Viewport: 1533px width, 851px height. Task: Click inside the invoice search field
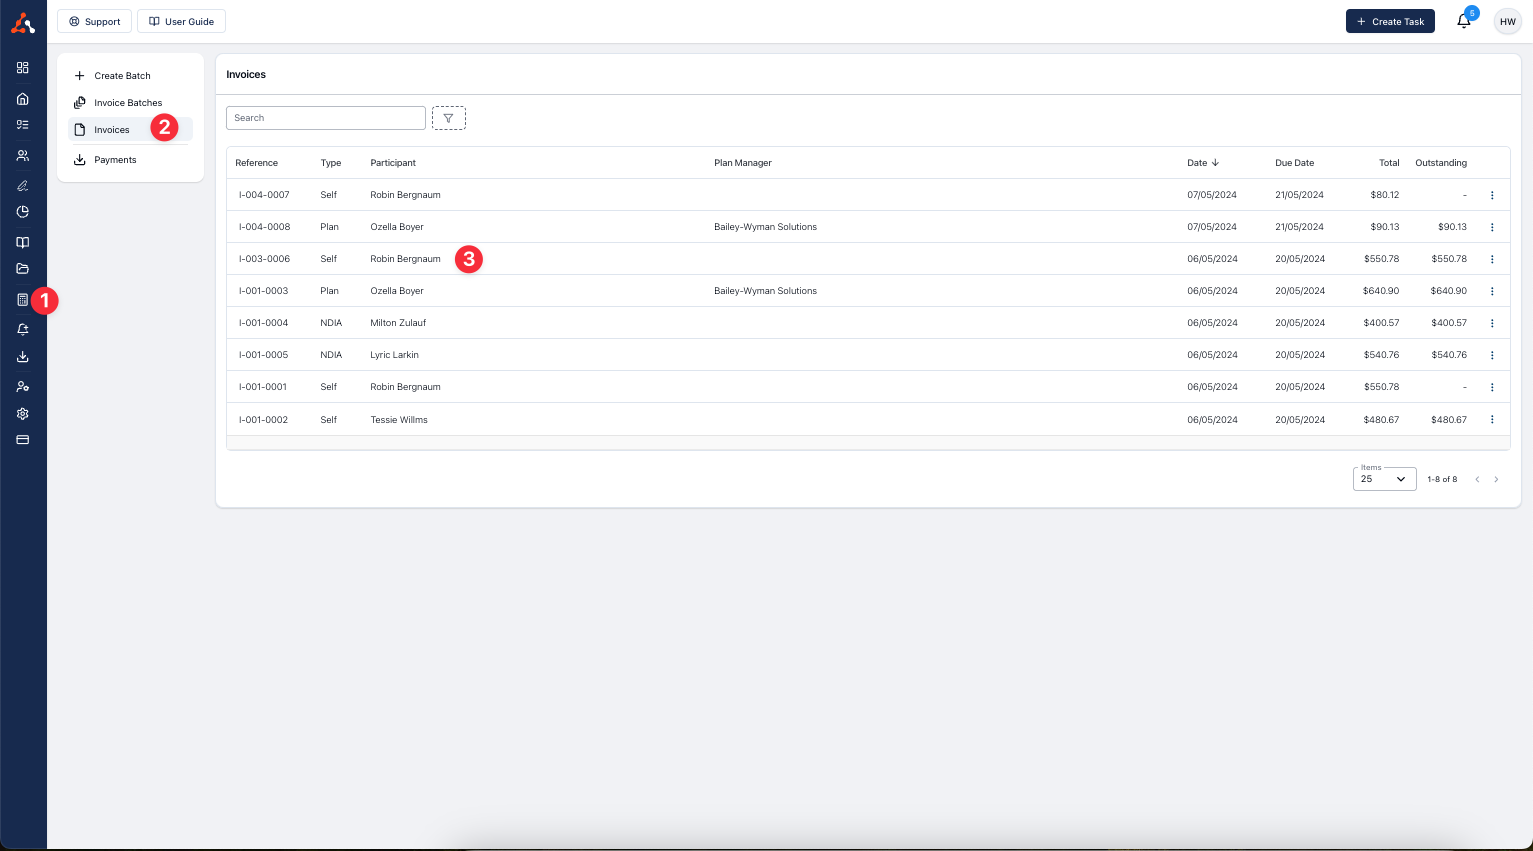point(325,117)
